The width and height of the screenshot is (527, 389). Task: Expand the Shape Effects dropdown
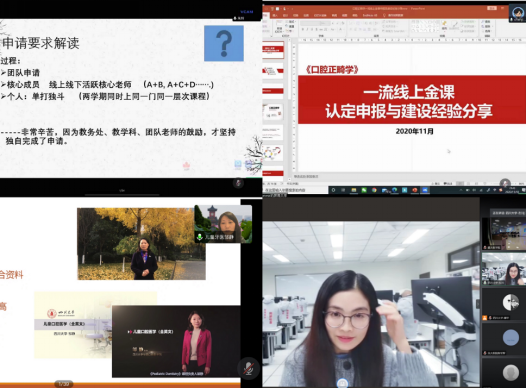[468, 31]
